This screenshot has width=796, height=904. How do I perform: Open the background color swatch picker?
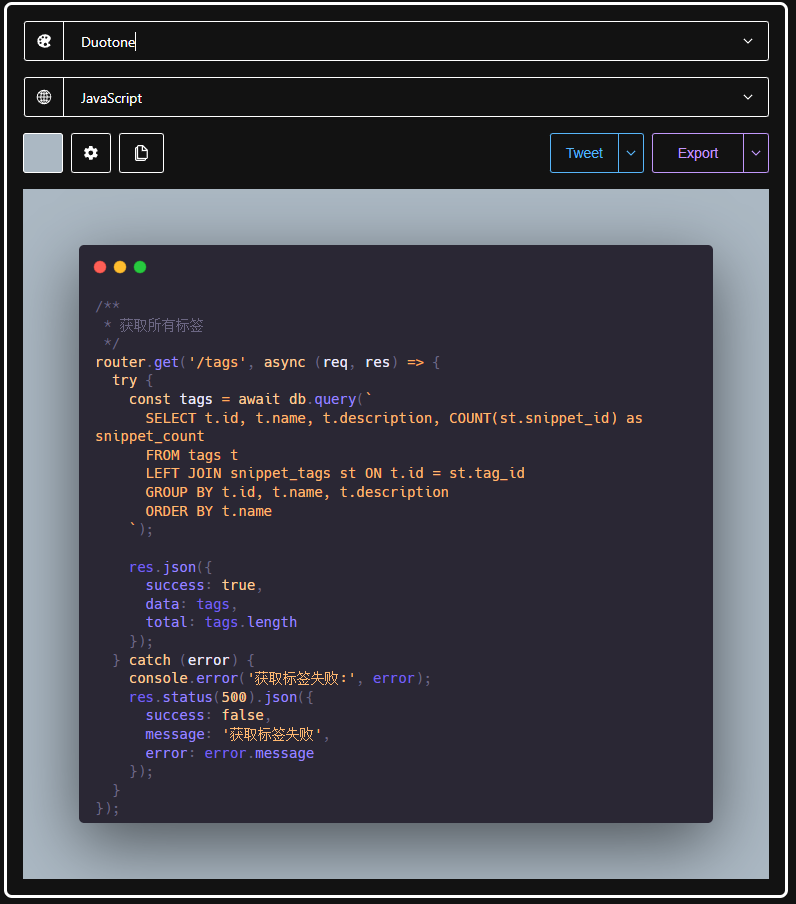43,153
